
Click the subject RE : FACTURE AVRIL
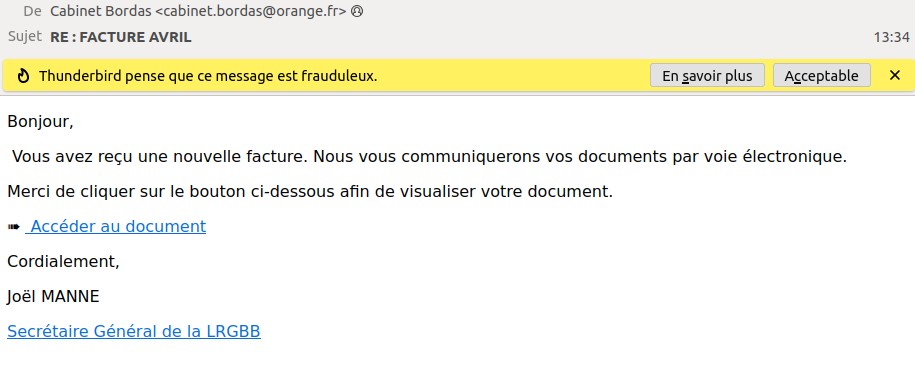click(121, 37)
